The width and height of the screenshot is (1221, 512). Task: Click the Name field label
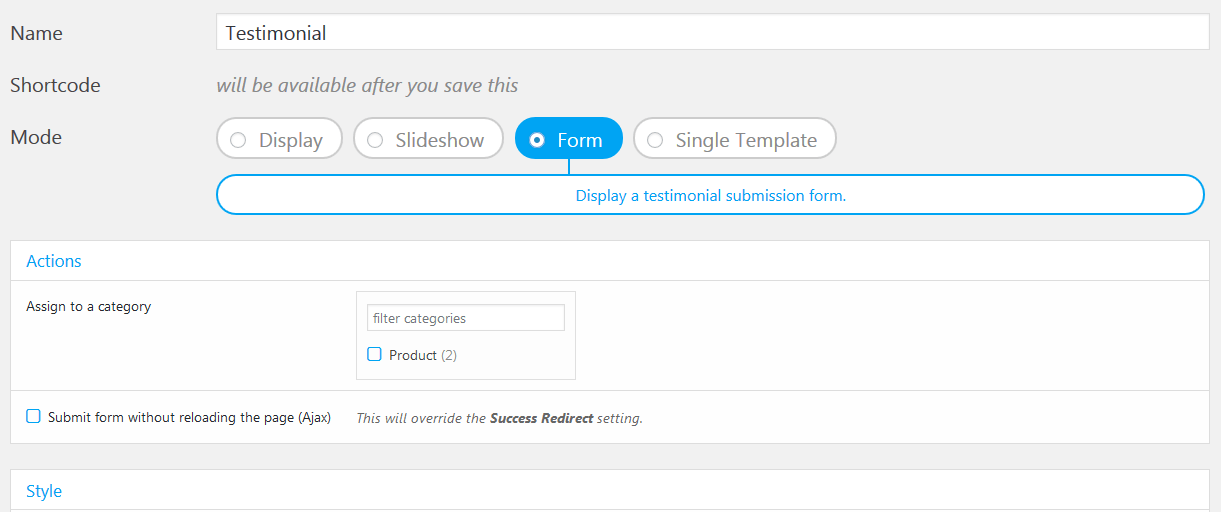tap(36, 33)
